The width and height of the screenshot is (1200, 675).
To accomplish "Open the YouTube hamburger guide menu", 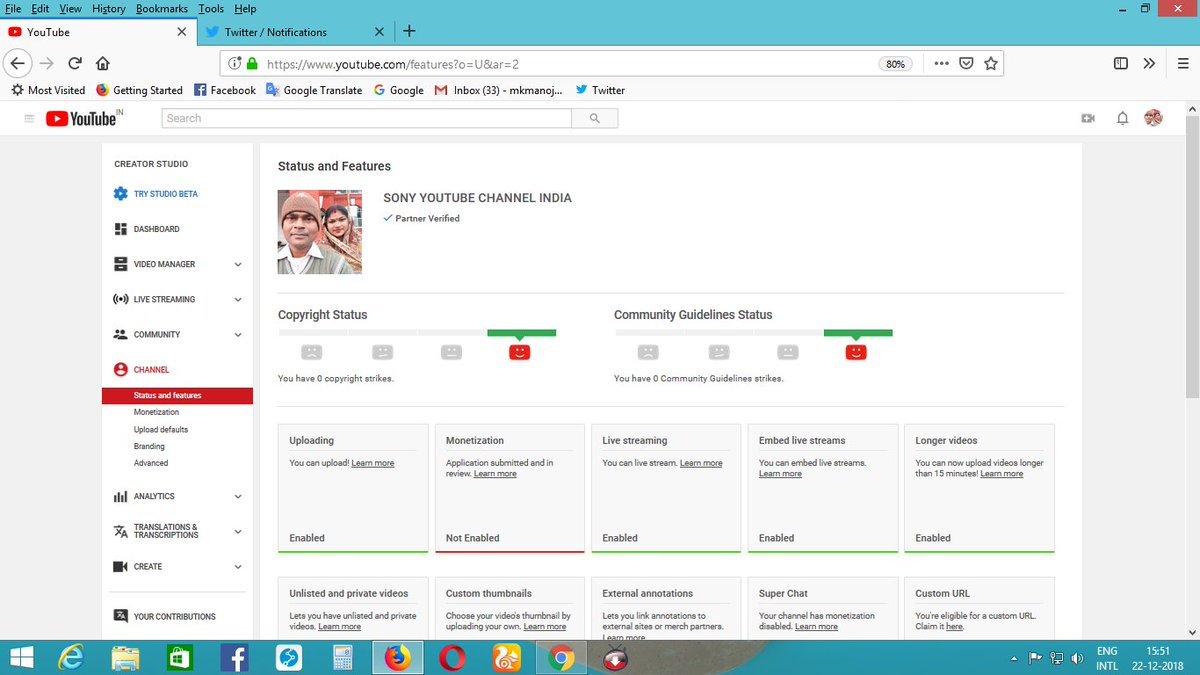I will click(x=28, y=119).
